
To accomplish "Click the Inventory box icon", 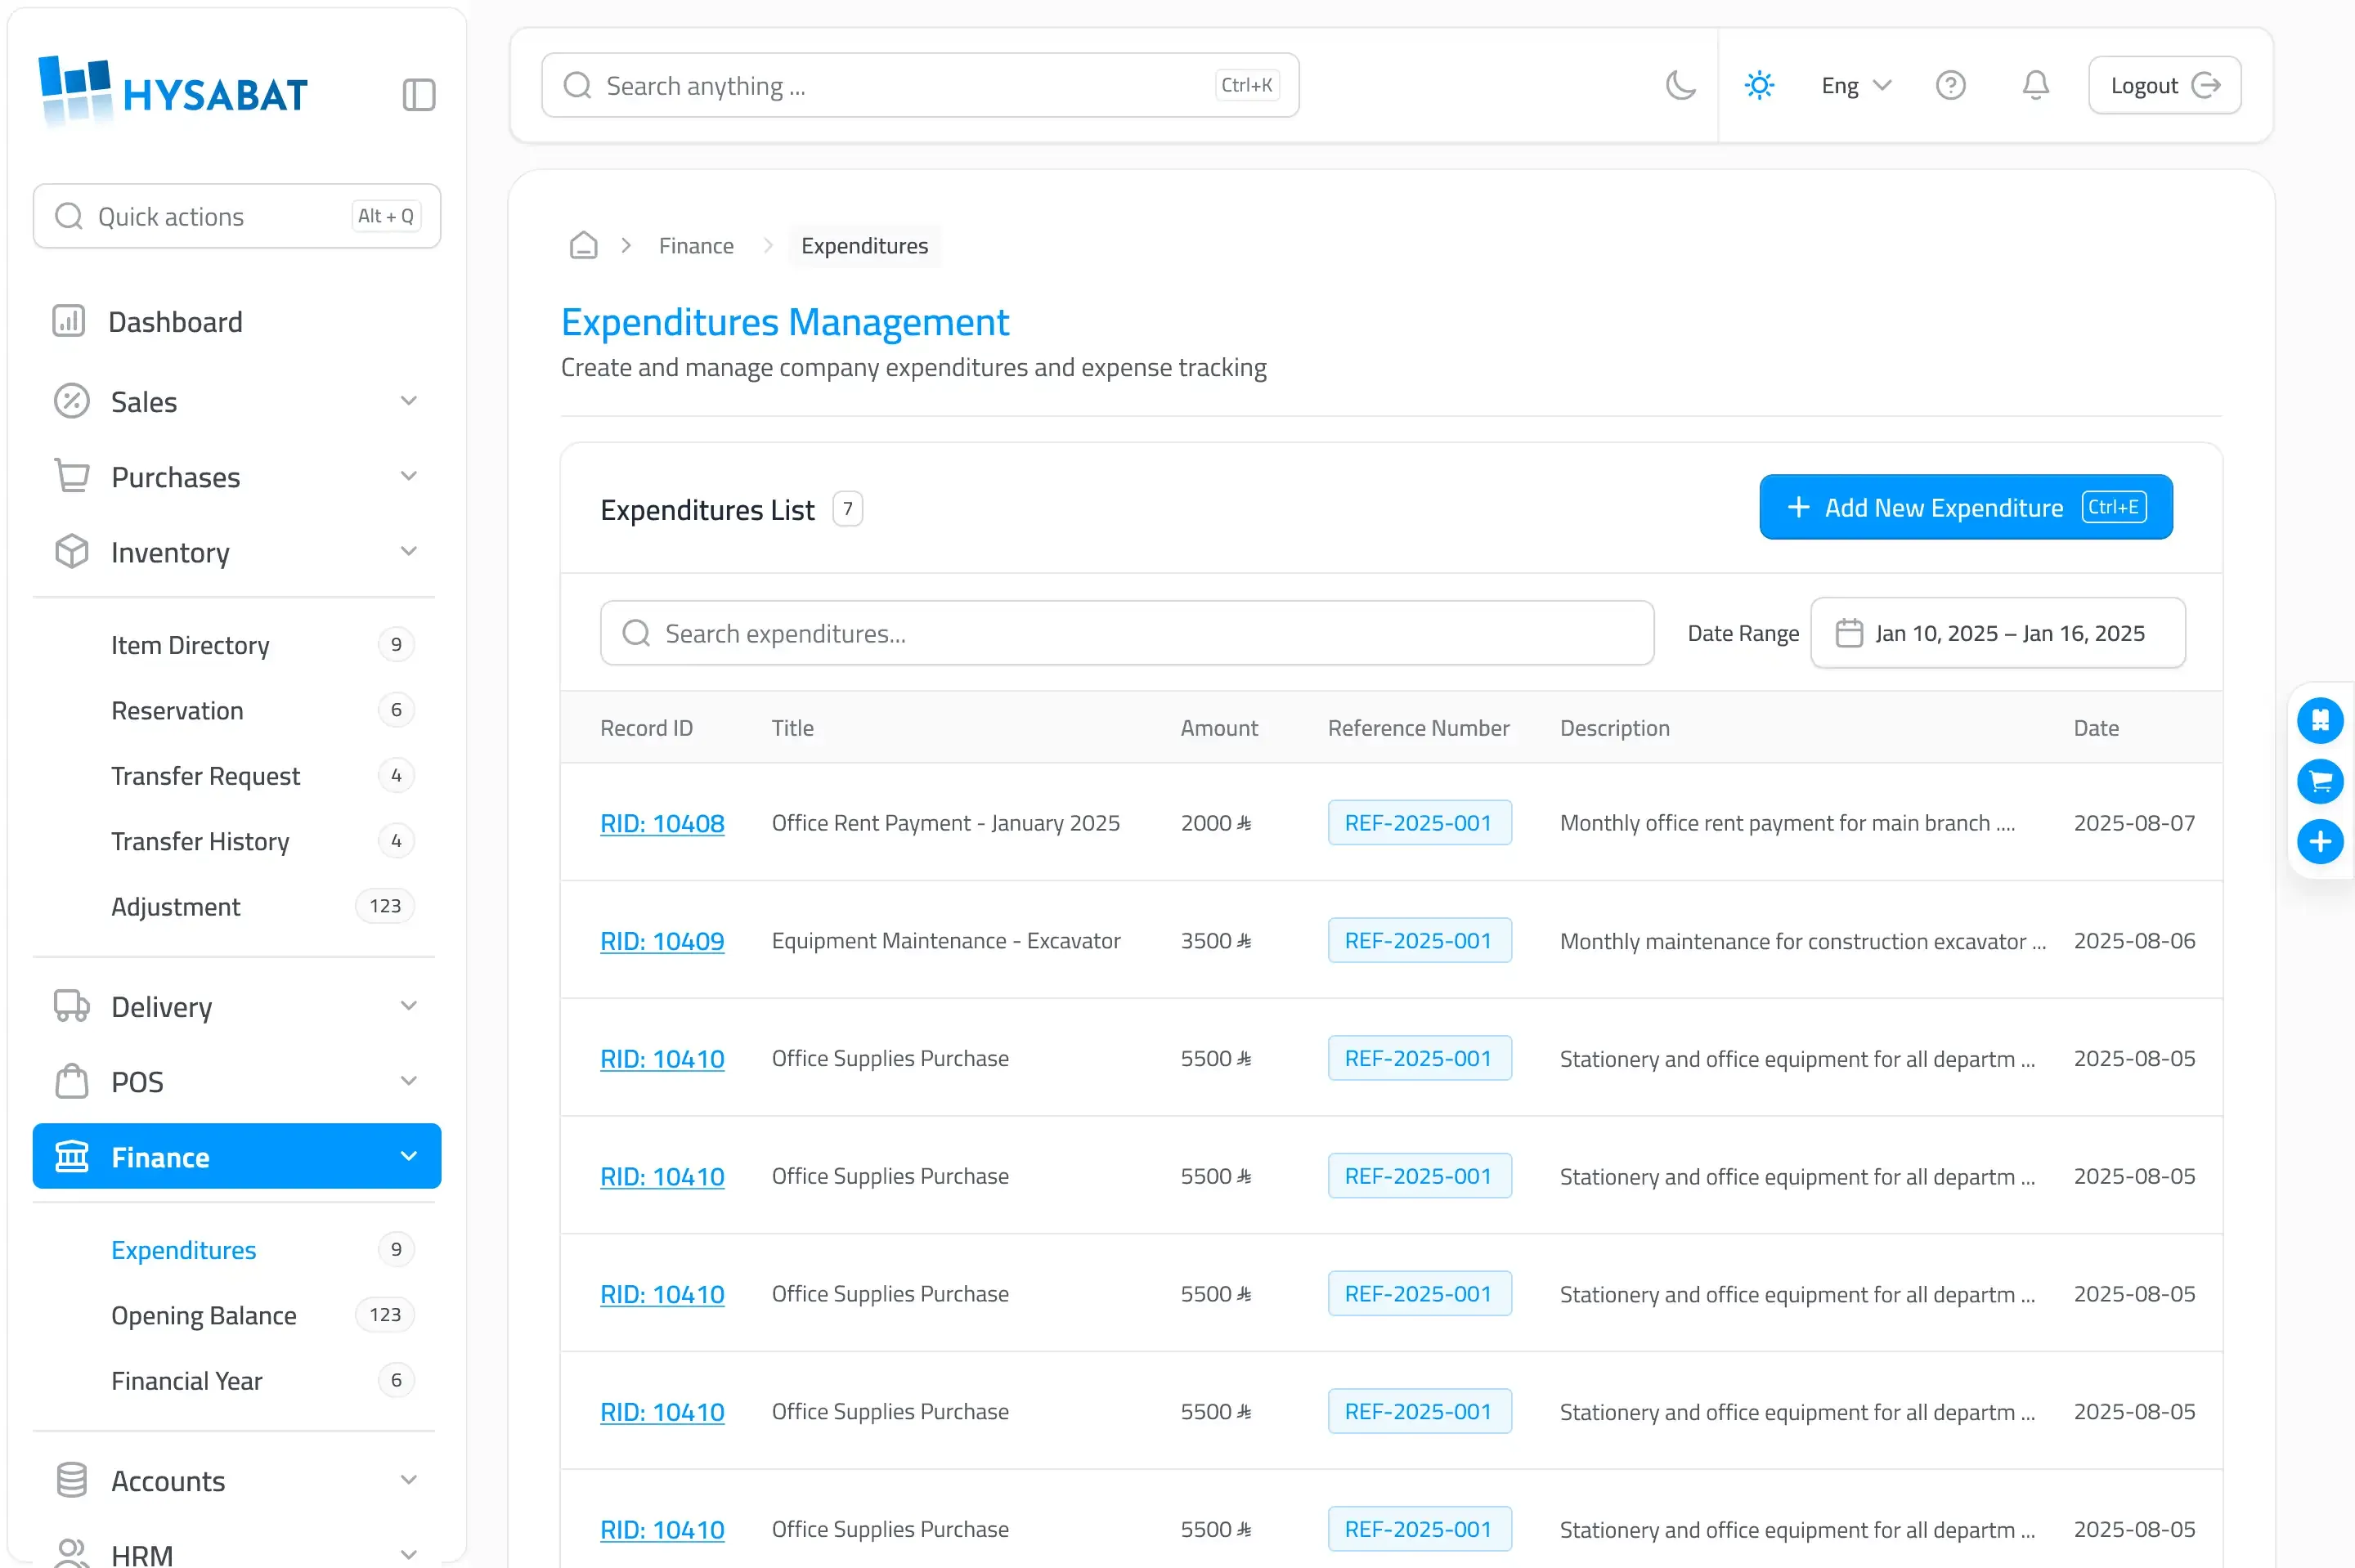I will (x=72, y=551).
